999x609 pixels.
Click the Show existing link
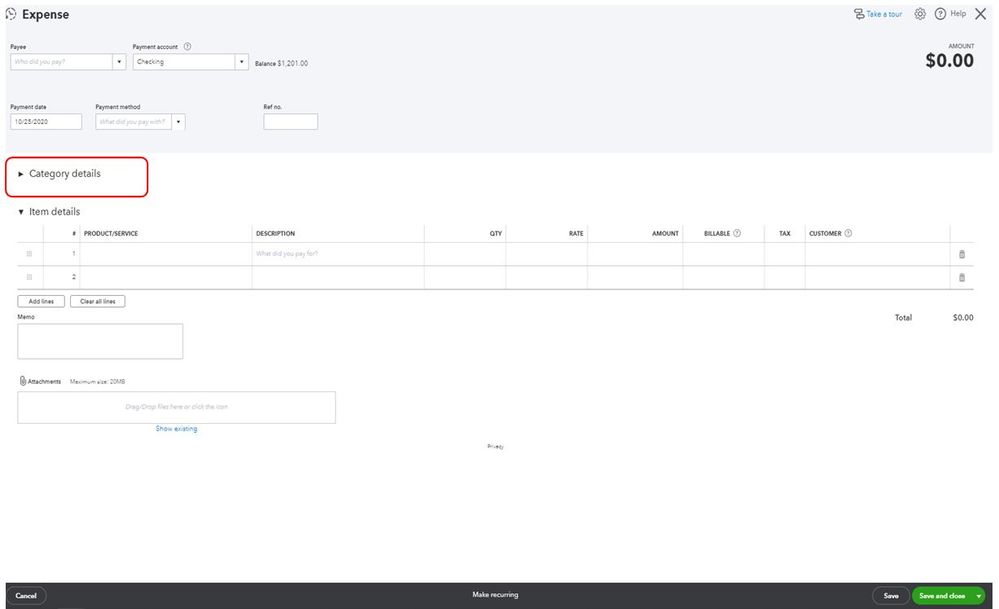tap(176, 429)
